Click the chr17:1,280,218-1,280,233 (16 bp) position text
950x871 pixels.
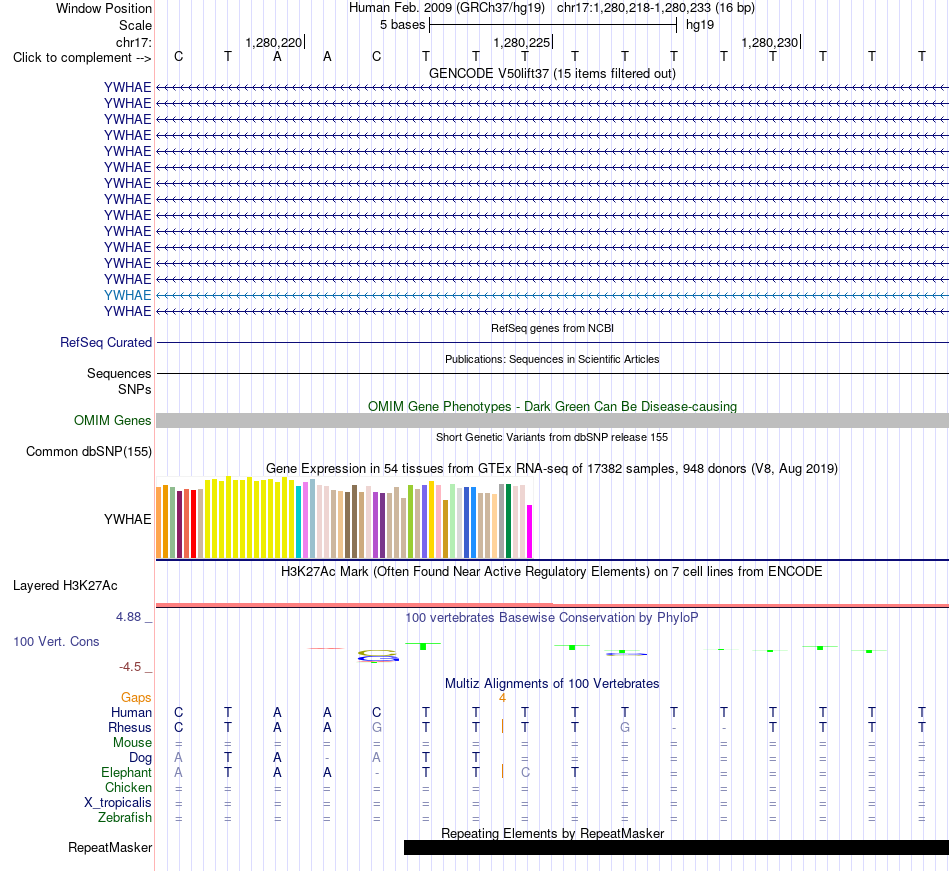tap(656, 8)
